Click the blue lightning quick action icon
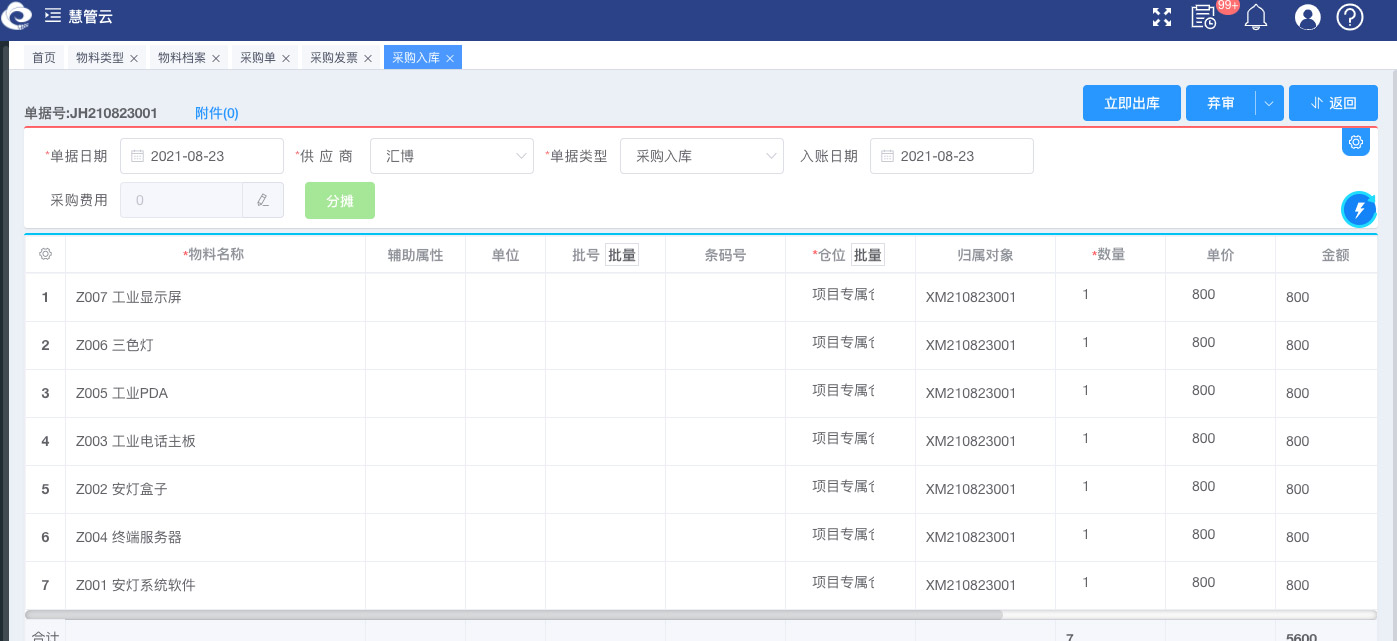Image resolution: width=1397 pixels, height=641 pixels. tap(1359, 210)
